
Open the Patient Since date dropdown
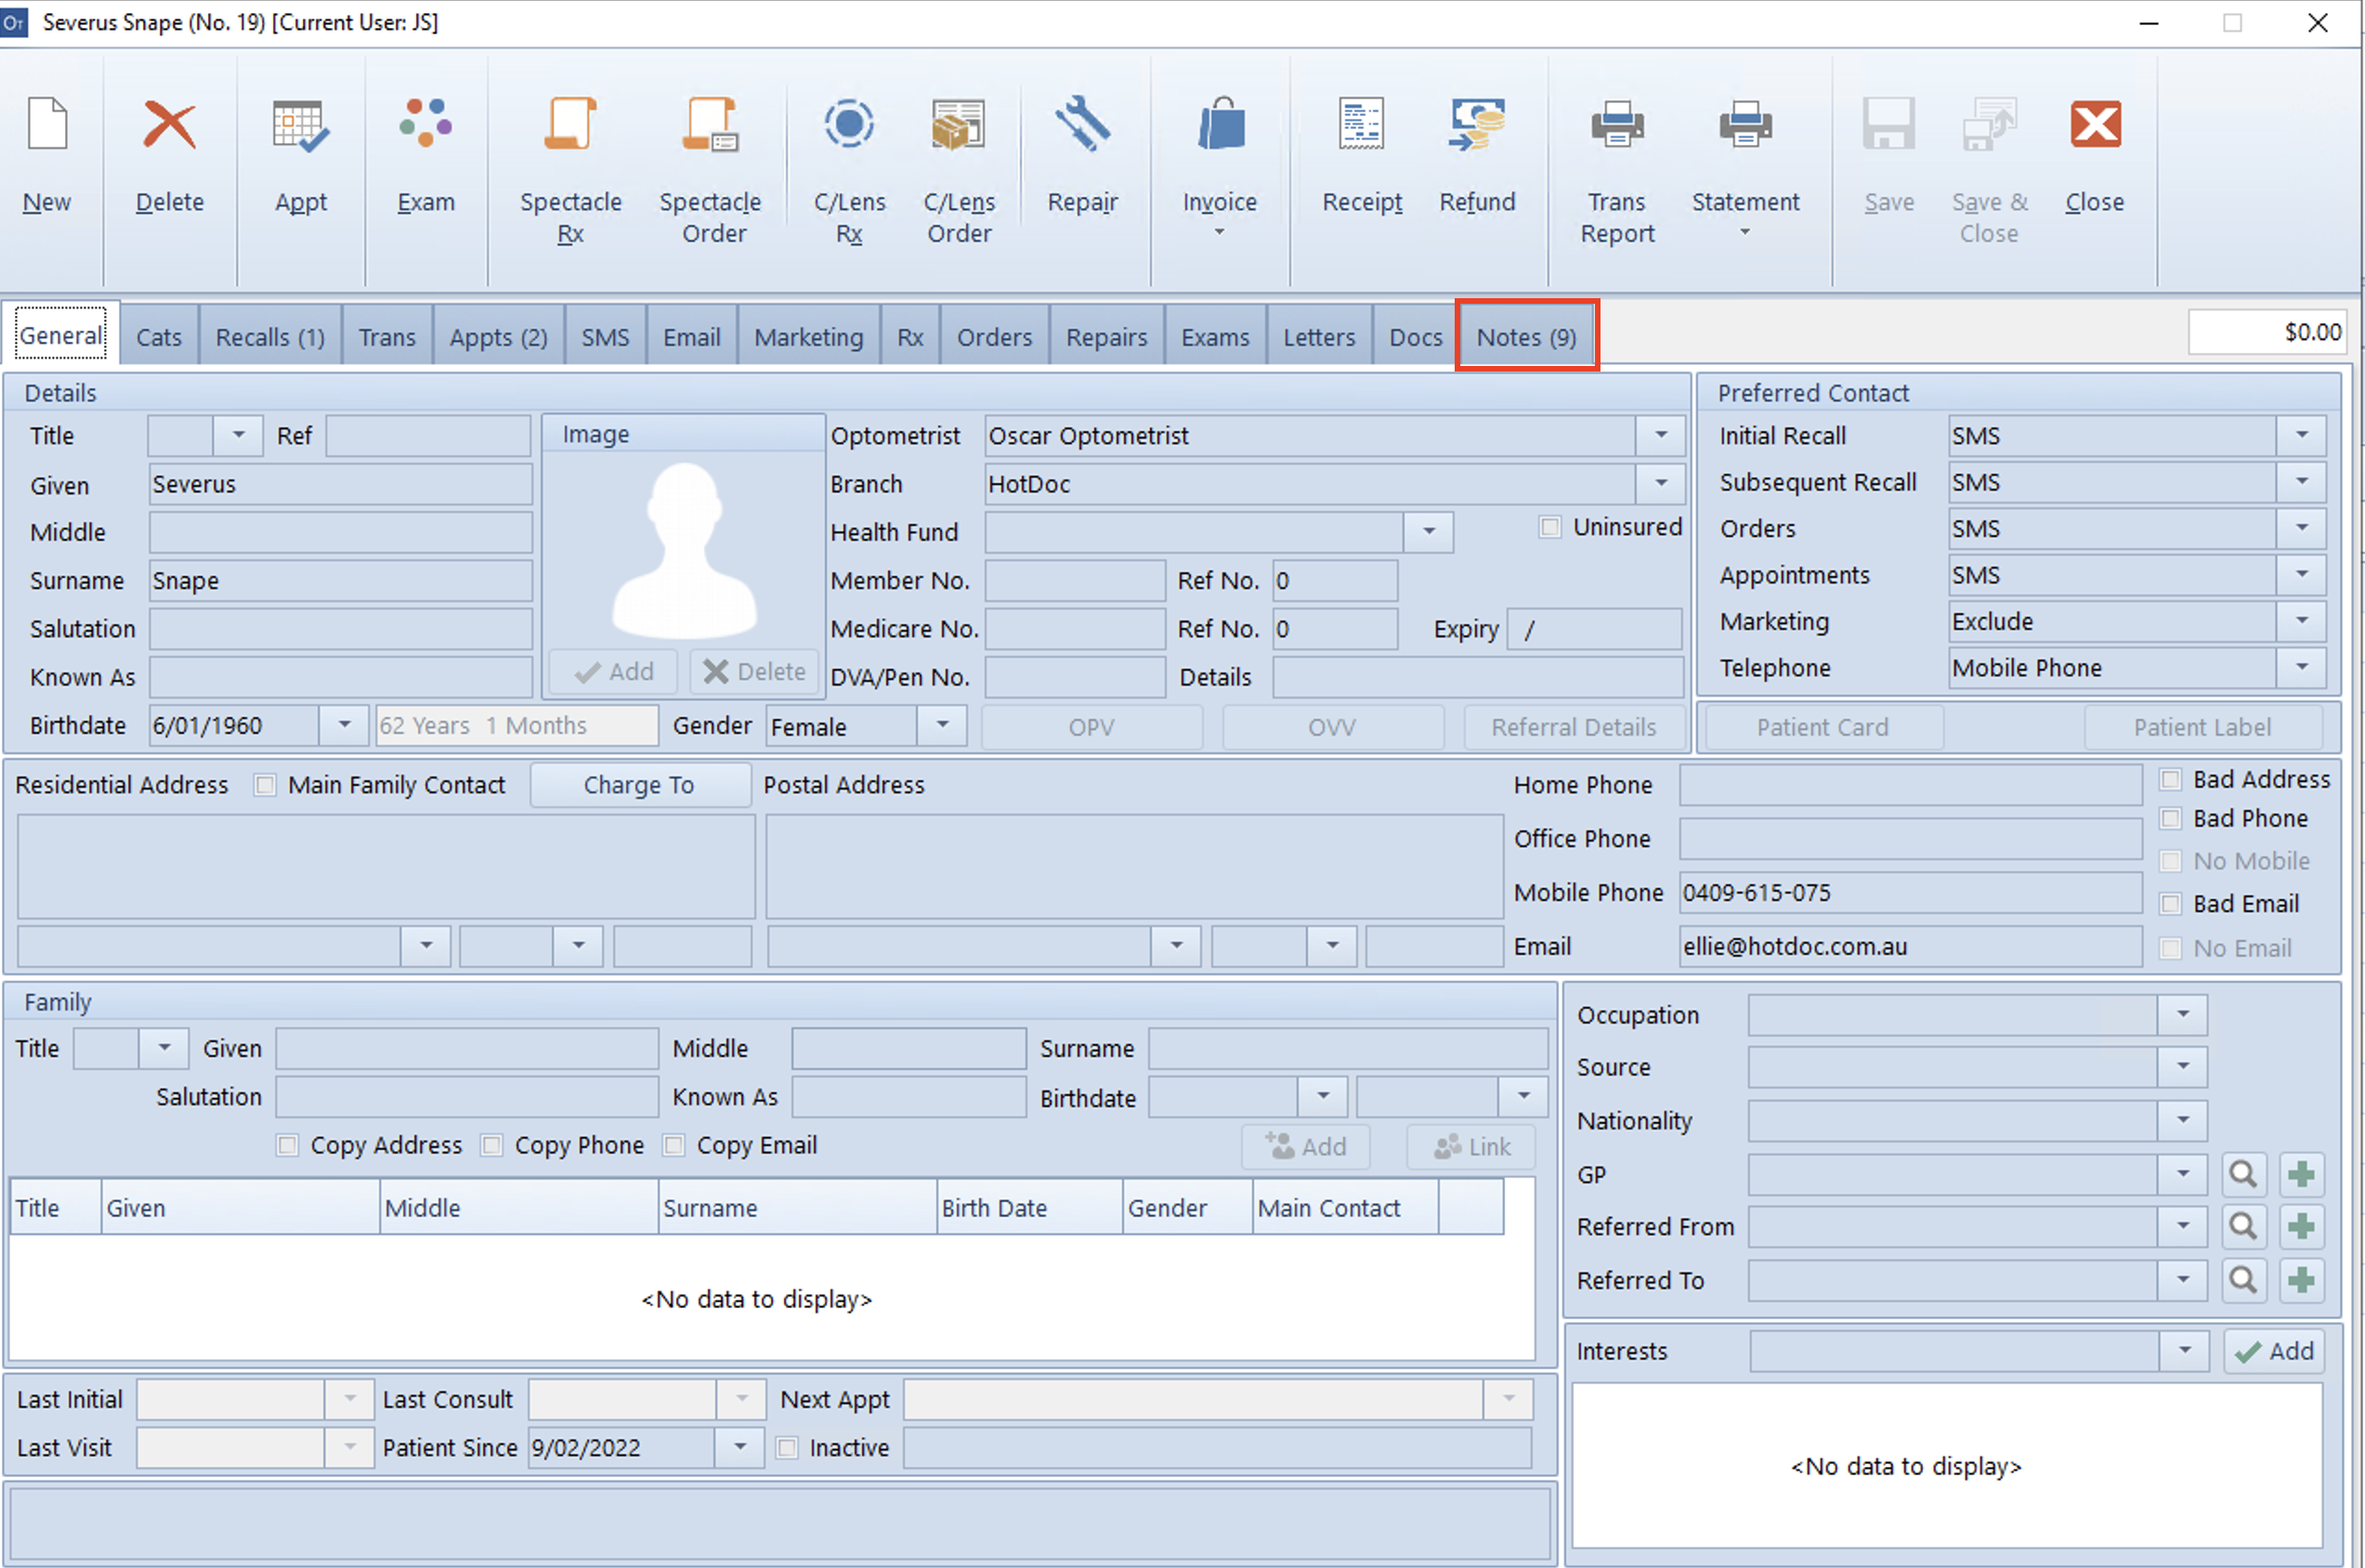tap(740, 1447)
